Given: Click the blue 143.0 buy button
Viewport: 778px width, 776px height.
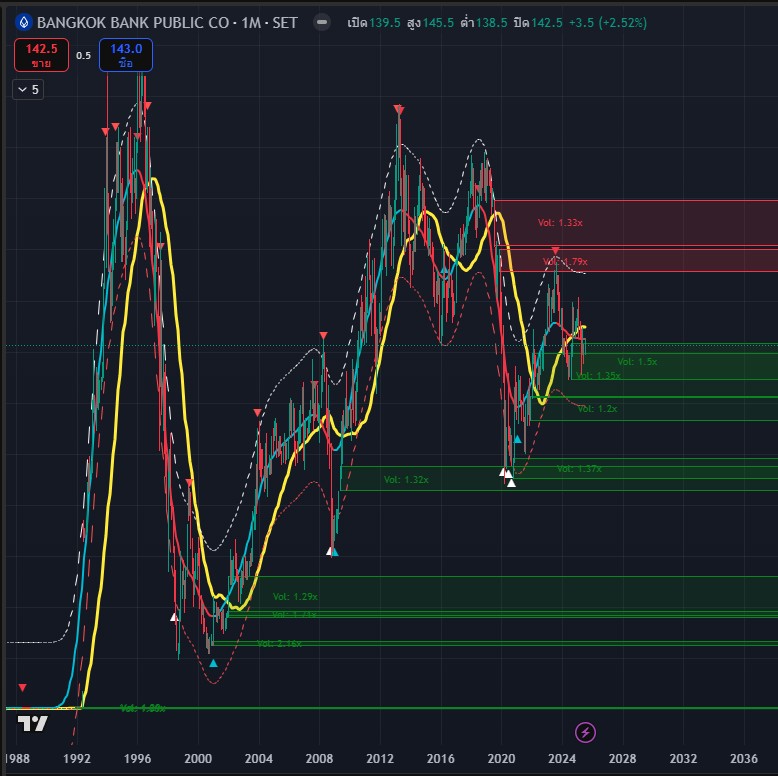Looking at the screenshot, I should point(126,55).
